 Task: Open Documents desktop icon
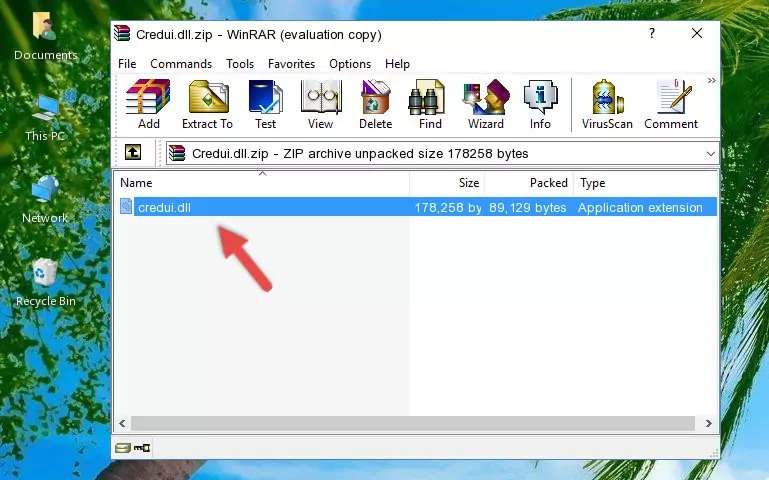pos(45,35)
